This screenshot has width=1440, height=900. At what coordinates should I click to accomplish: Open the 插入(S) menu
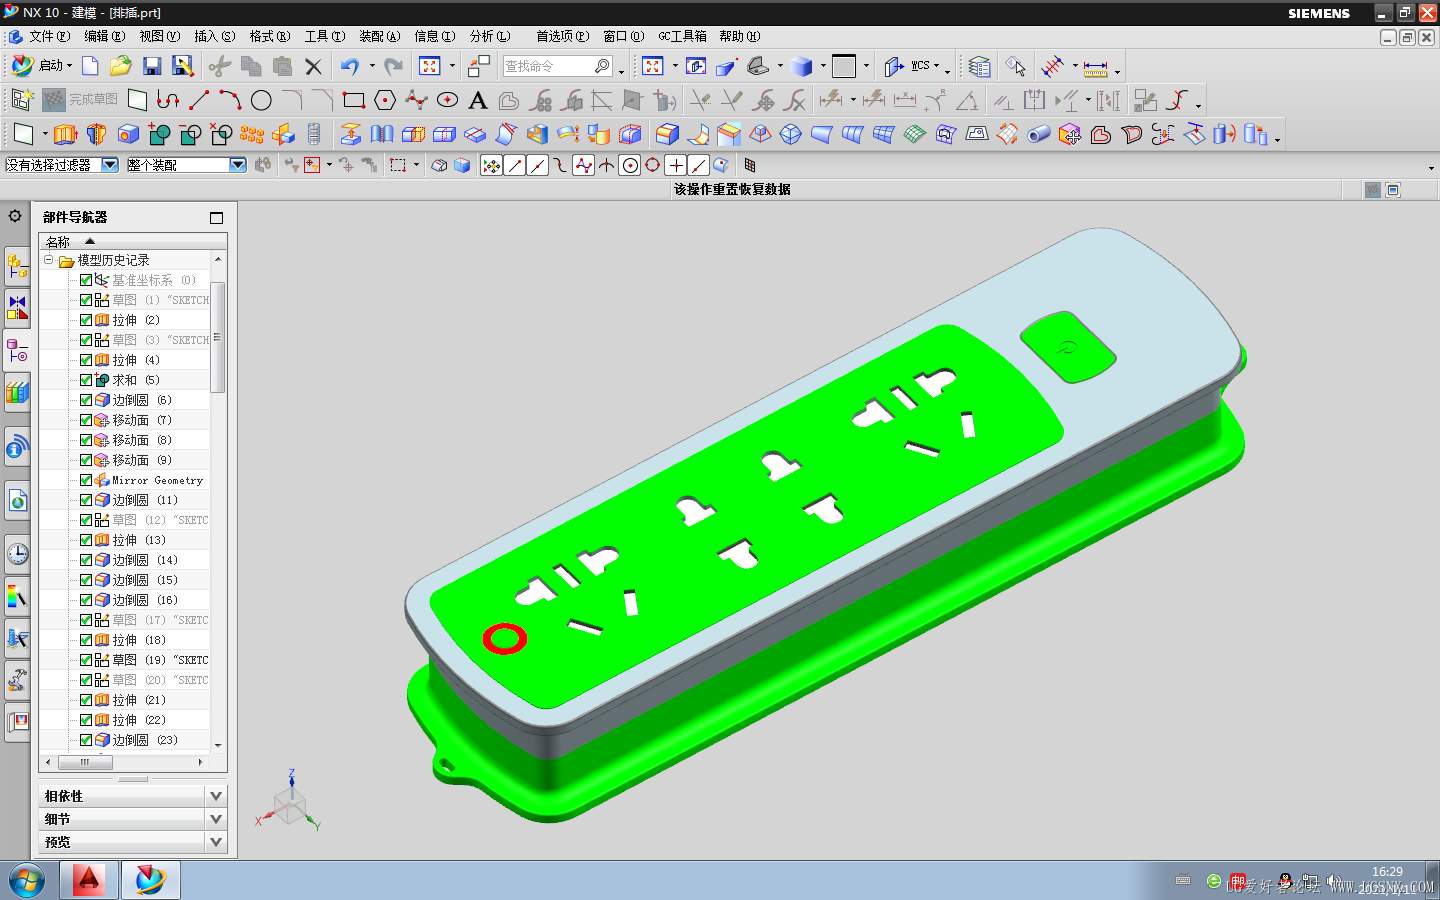click(x=215, y=36)
